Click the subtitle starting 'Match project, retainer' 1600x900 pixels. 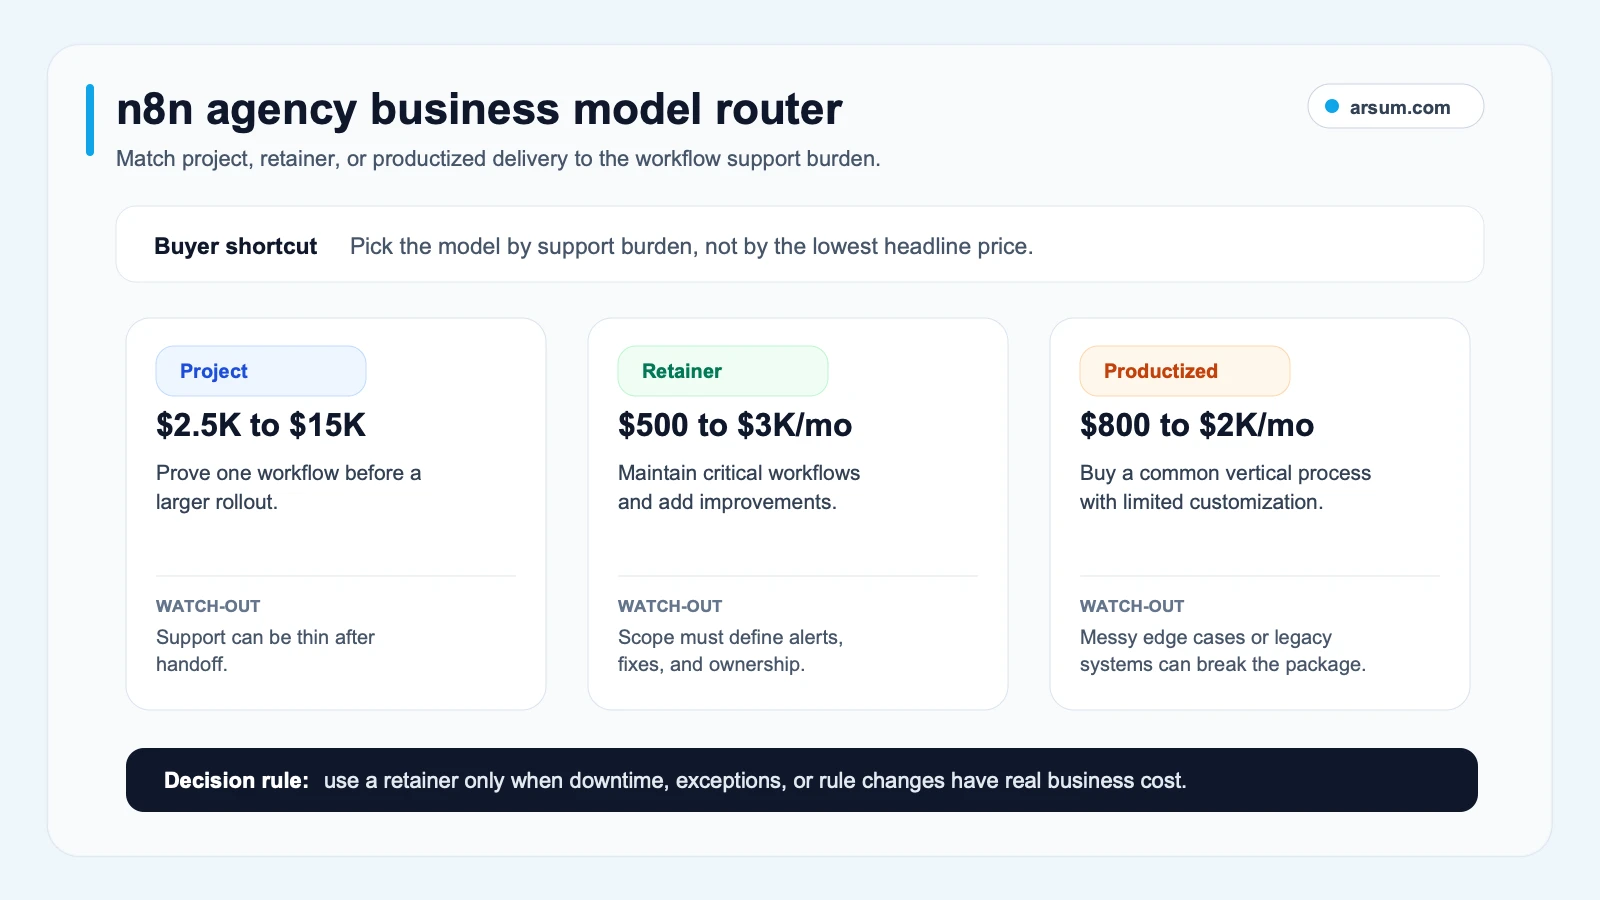(498, 159)
